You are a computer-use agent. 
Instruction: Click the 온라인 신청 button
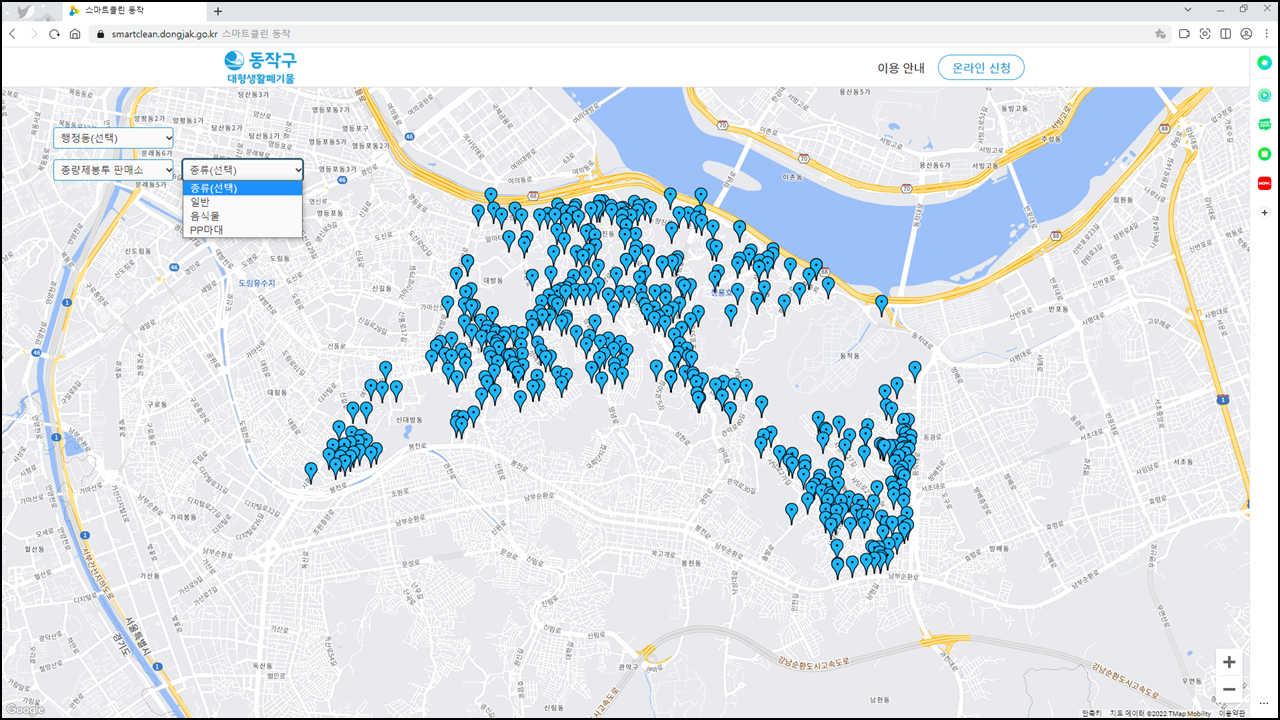pos(981,68)
